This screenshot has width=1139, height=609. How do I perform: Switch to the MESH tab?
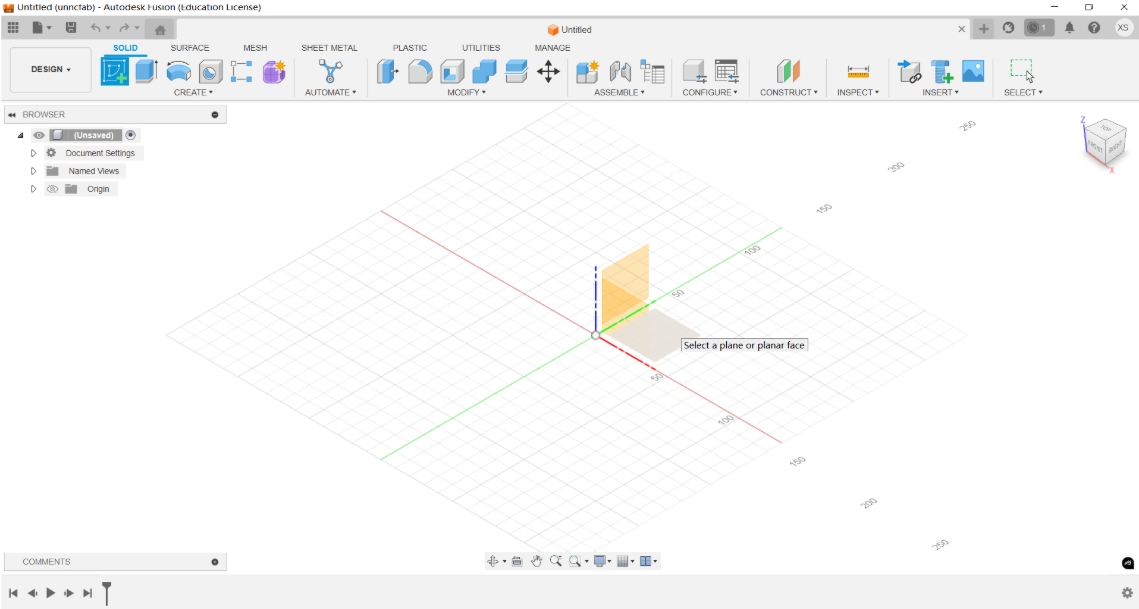pyautogui.click(x=255, y=48)
